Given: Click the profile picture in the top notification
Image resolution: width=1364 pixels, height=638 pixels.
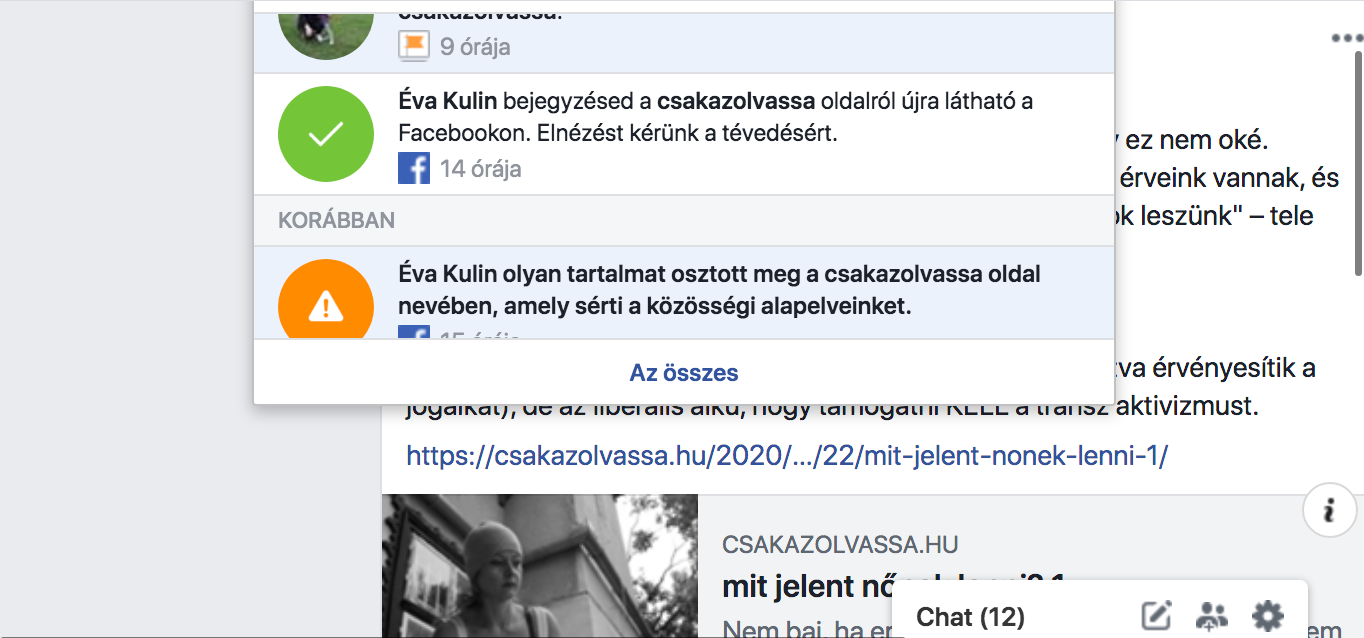Looking at the screenshot, I should [x=325, y=28].
